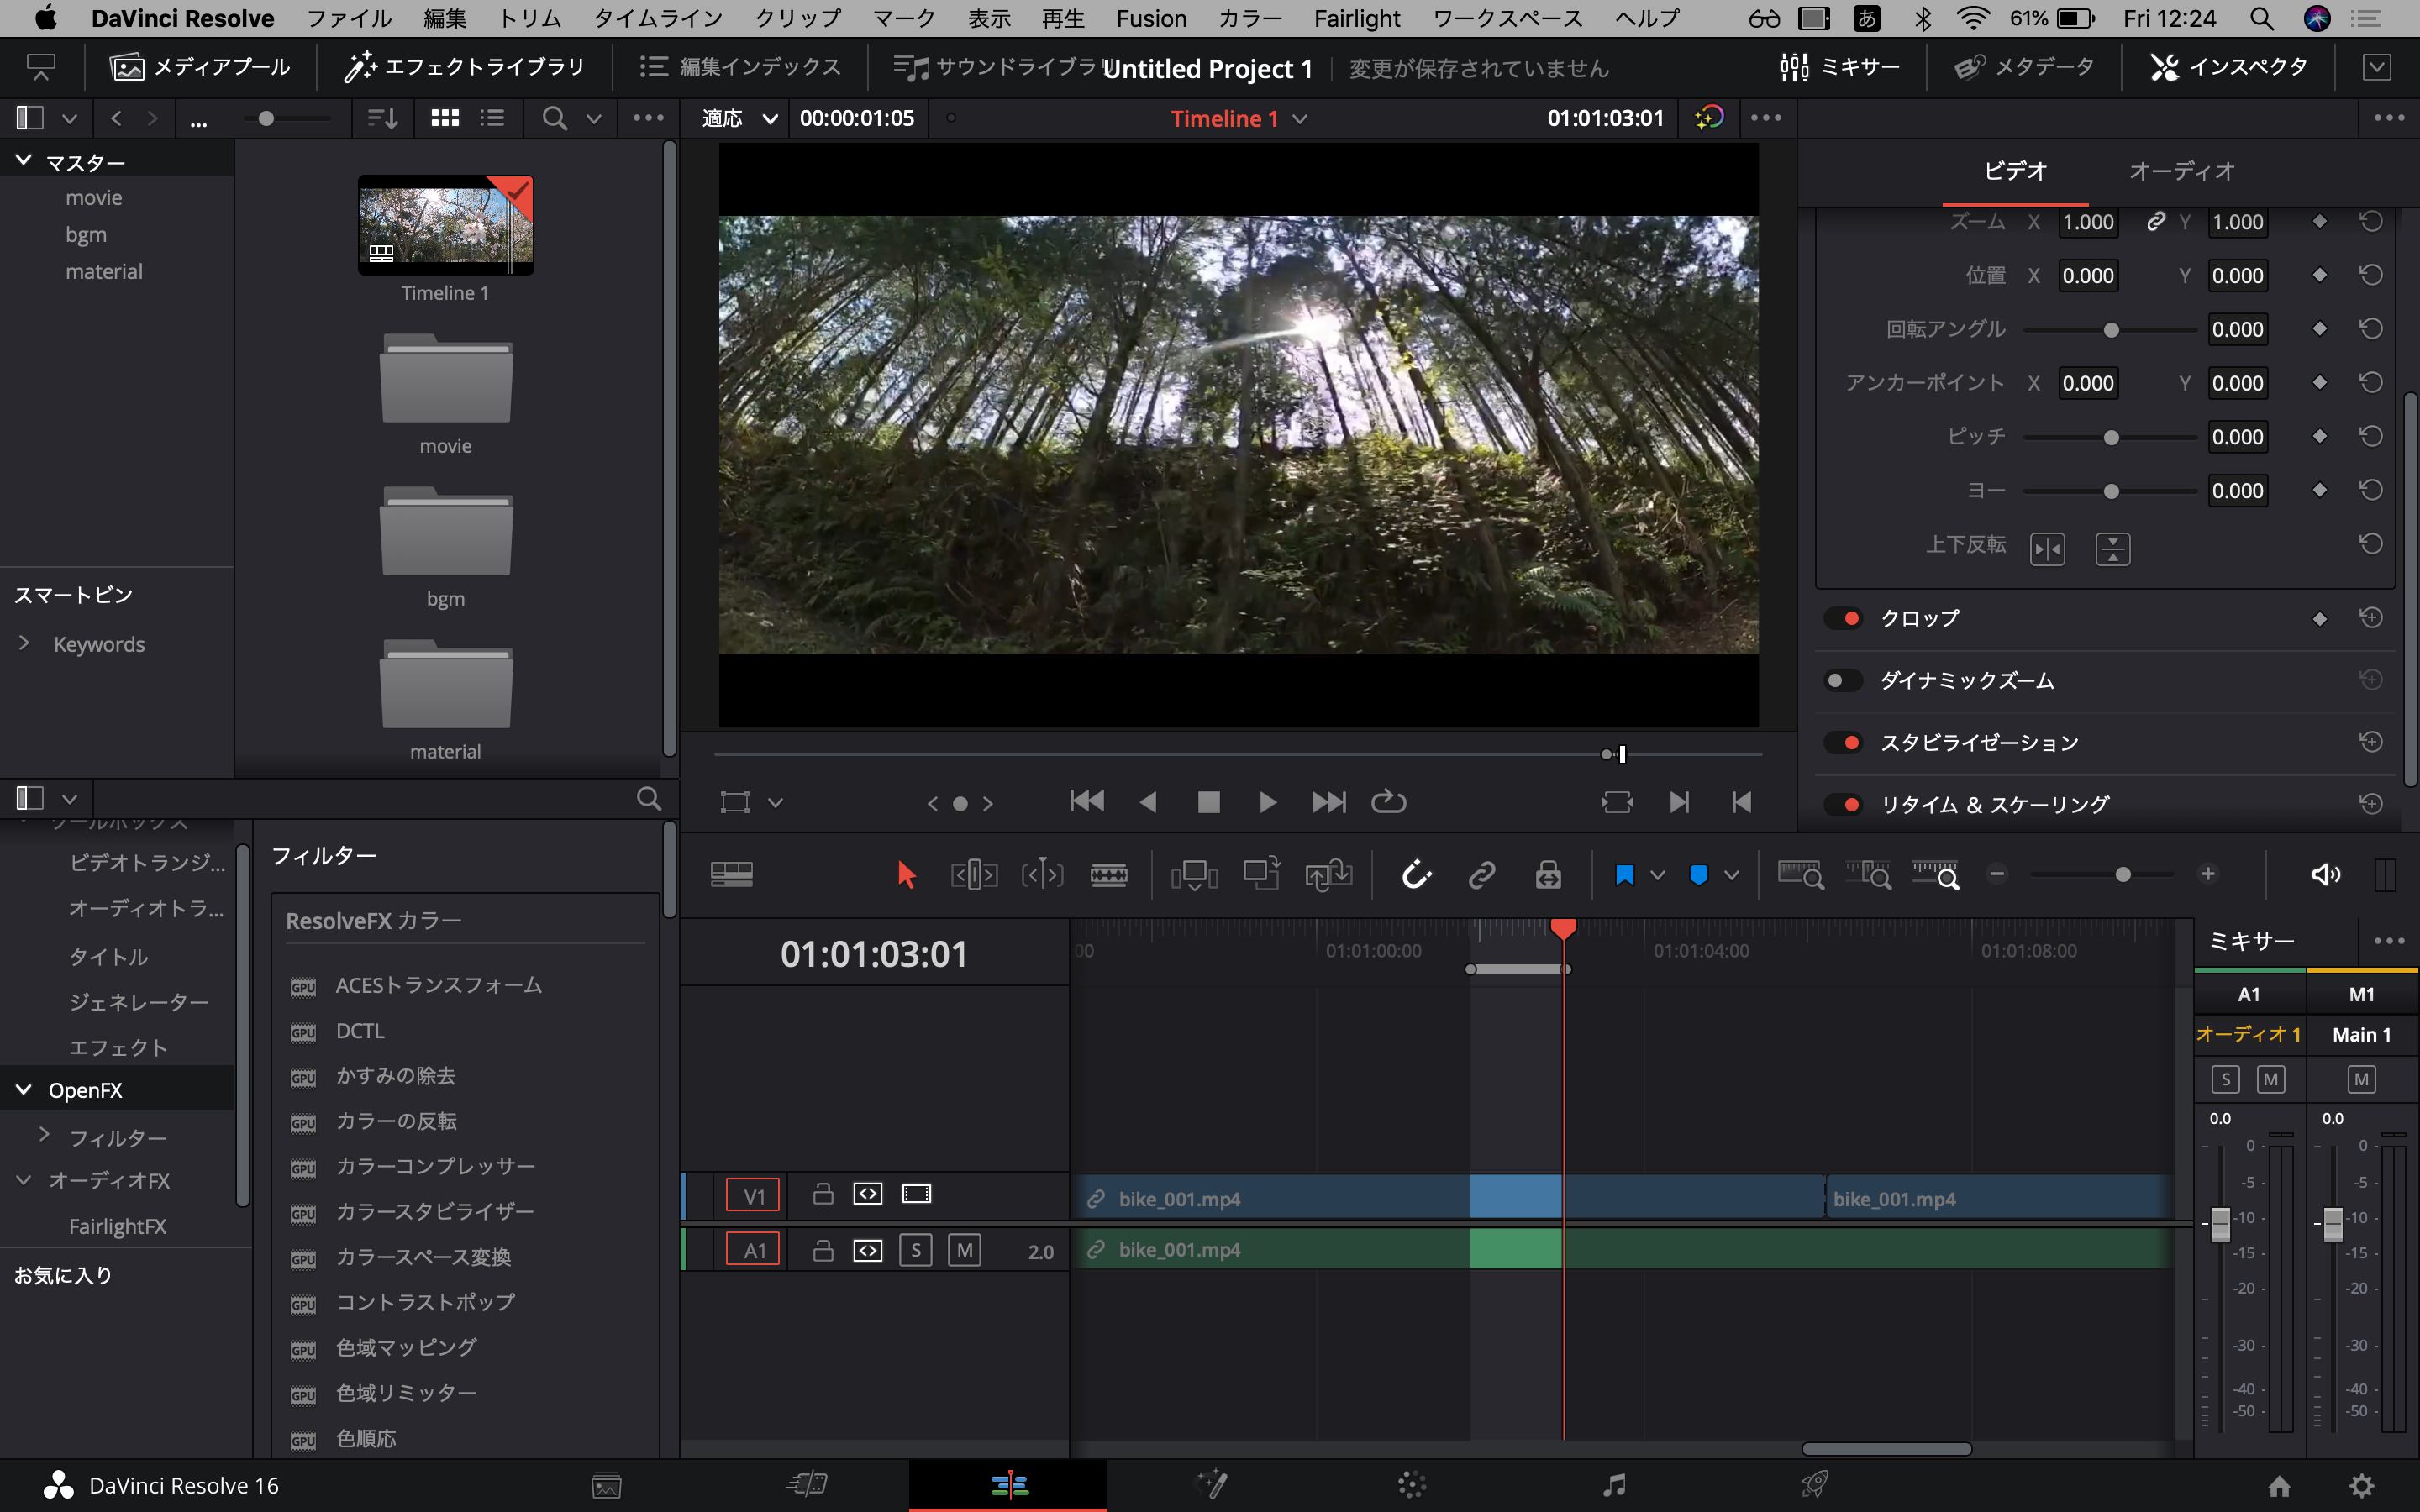Image resolution: width=2420 pixels, height=1512 pixels.
Task: Open the marker color dropdown arrow
Action: (1731, 875)
